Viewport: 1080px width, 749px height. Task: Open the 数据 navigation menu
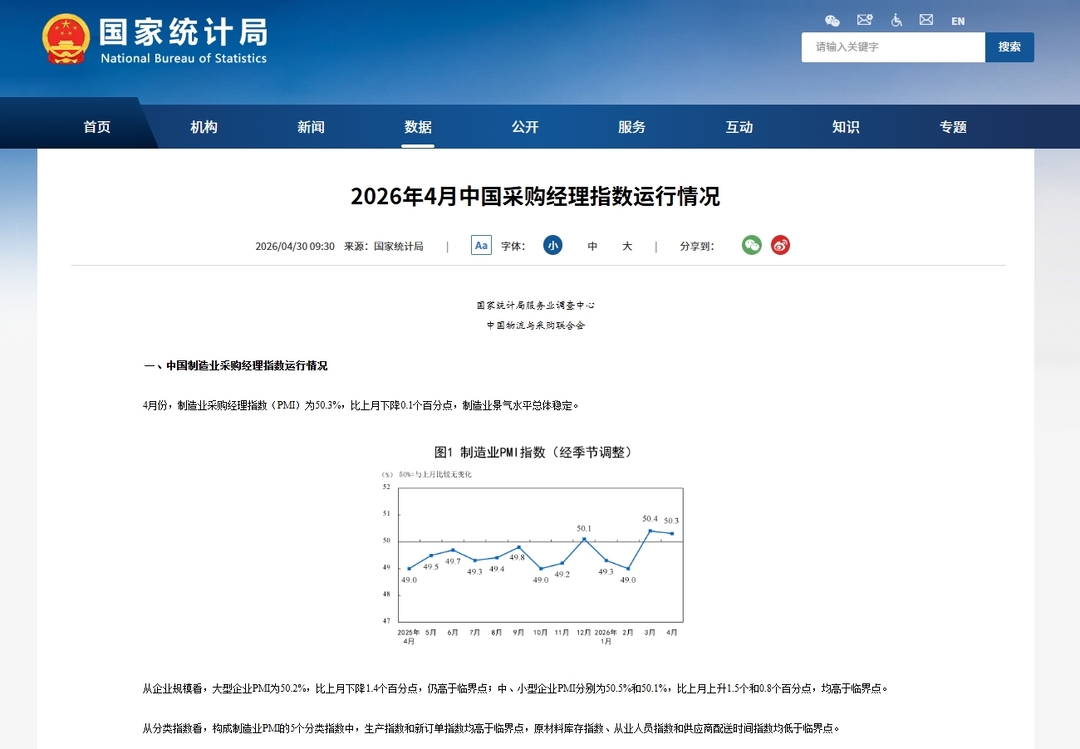[x=418, y=127]
